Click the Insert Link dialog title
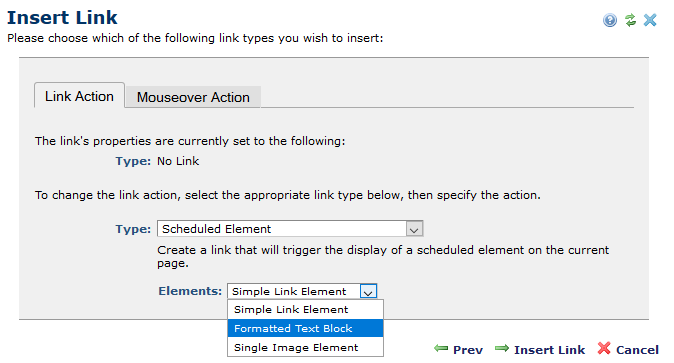This screenshot has width=674, height=363. [x=62, y=18]
